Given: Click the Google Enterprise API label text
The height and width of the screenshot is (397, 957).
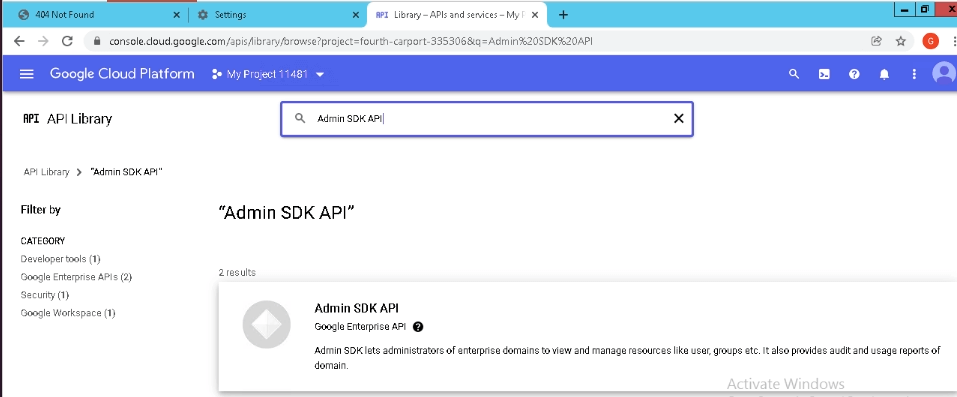Looking at the screenshot, I should click(x=360, y=327).
